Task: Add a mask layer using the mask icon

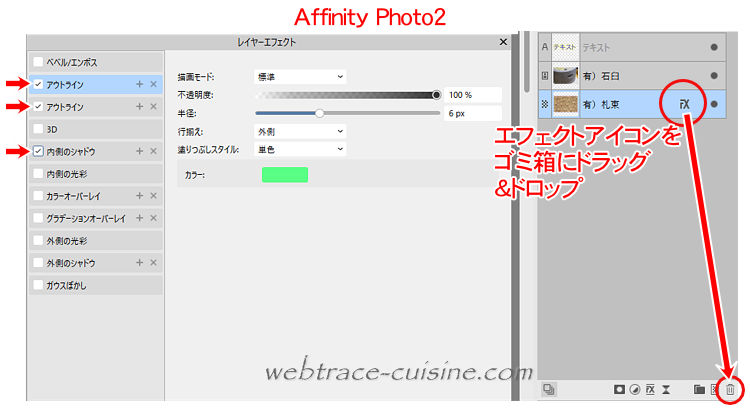Action: (x=620, y=389)
